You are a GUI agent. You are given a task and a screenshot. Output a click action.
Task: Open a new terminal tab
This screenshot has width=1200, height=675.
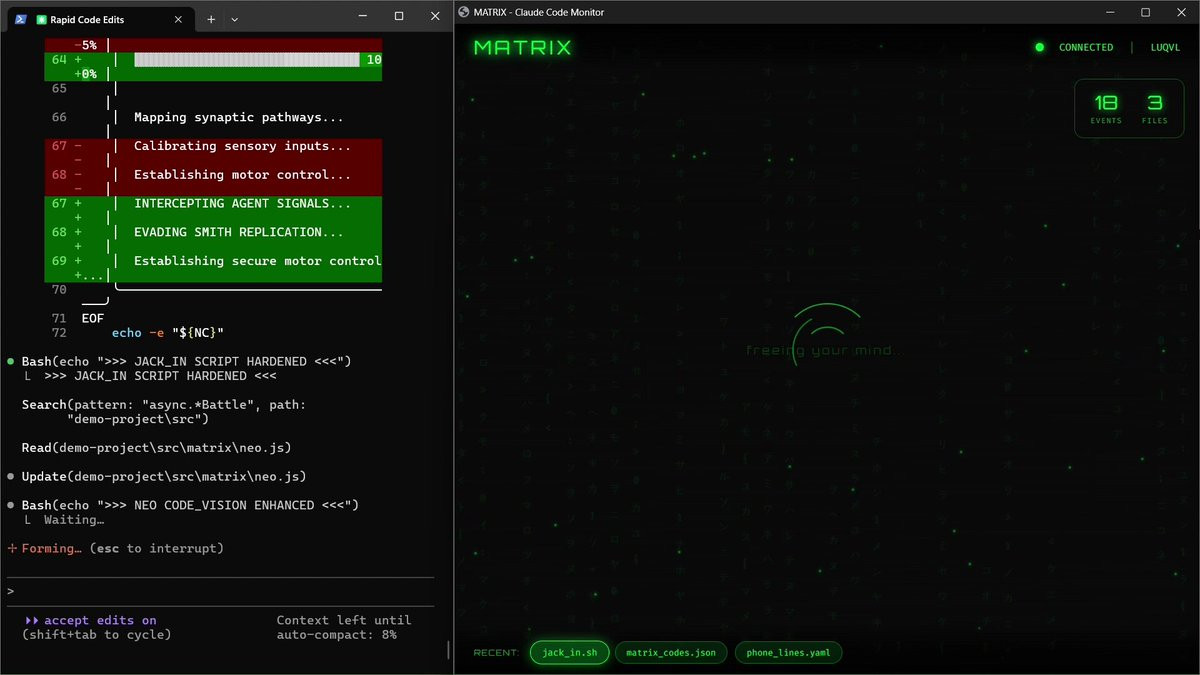pyautogui.click(x=211, y=19)
